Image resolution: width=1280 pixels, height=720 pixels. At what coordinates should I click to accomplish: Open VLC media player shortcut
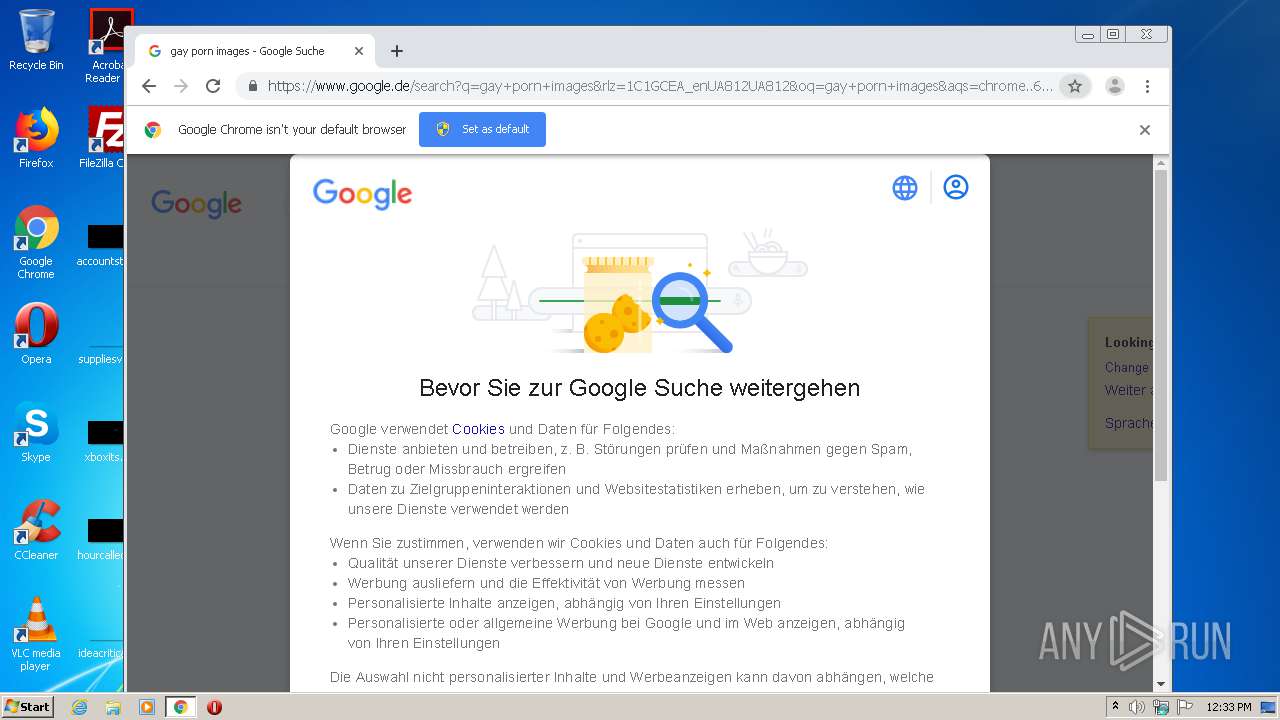(36, 634)
